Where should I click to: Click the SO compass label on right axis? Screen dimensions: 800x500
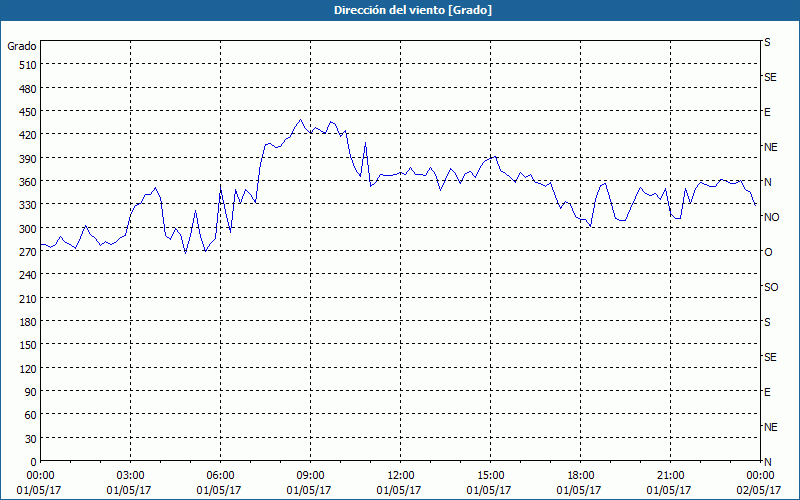(x=771, y=287)
